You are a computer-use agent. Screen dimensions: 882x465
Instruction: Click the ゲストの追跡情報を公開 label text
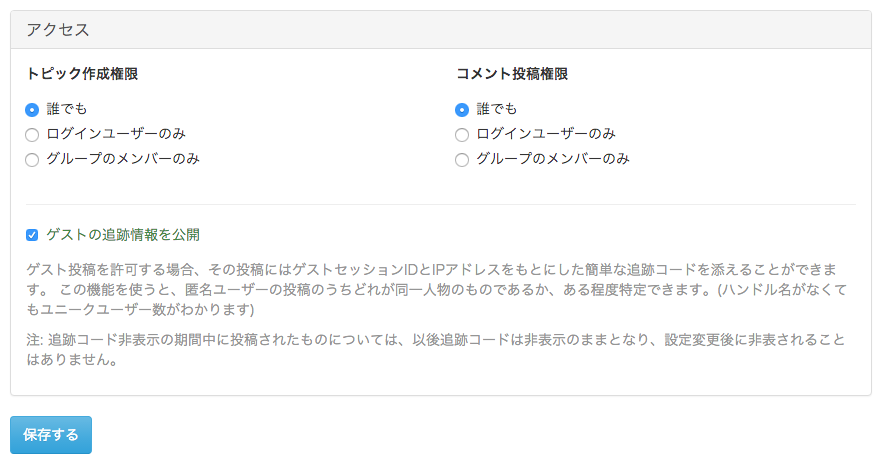[123, 235]
